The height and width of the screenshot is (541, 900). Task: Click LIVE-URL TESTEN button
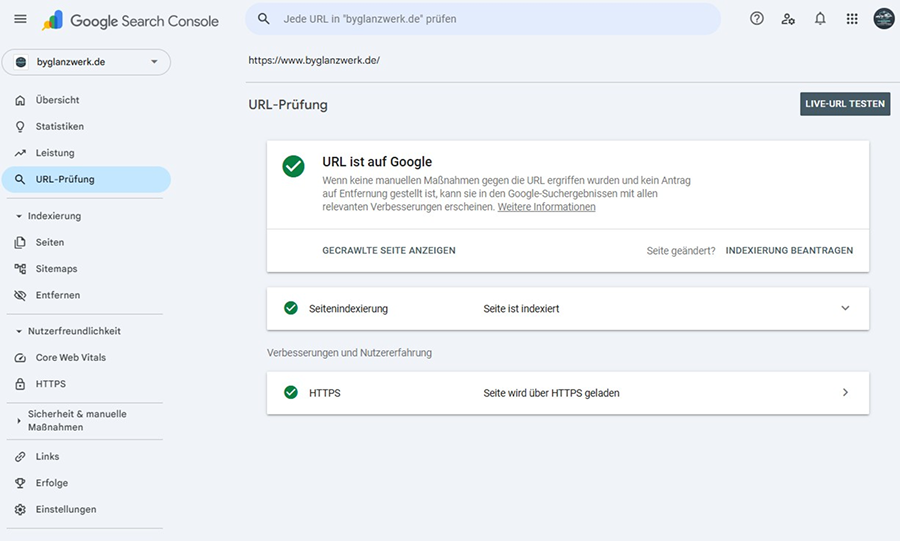(x=845, y=104)
